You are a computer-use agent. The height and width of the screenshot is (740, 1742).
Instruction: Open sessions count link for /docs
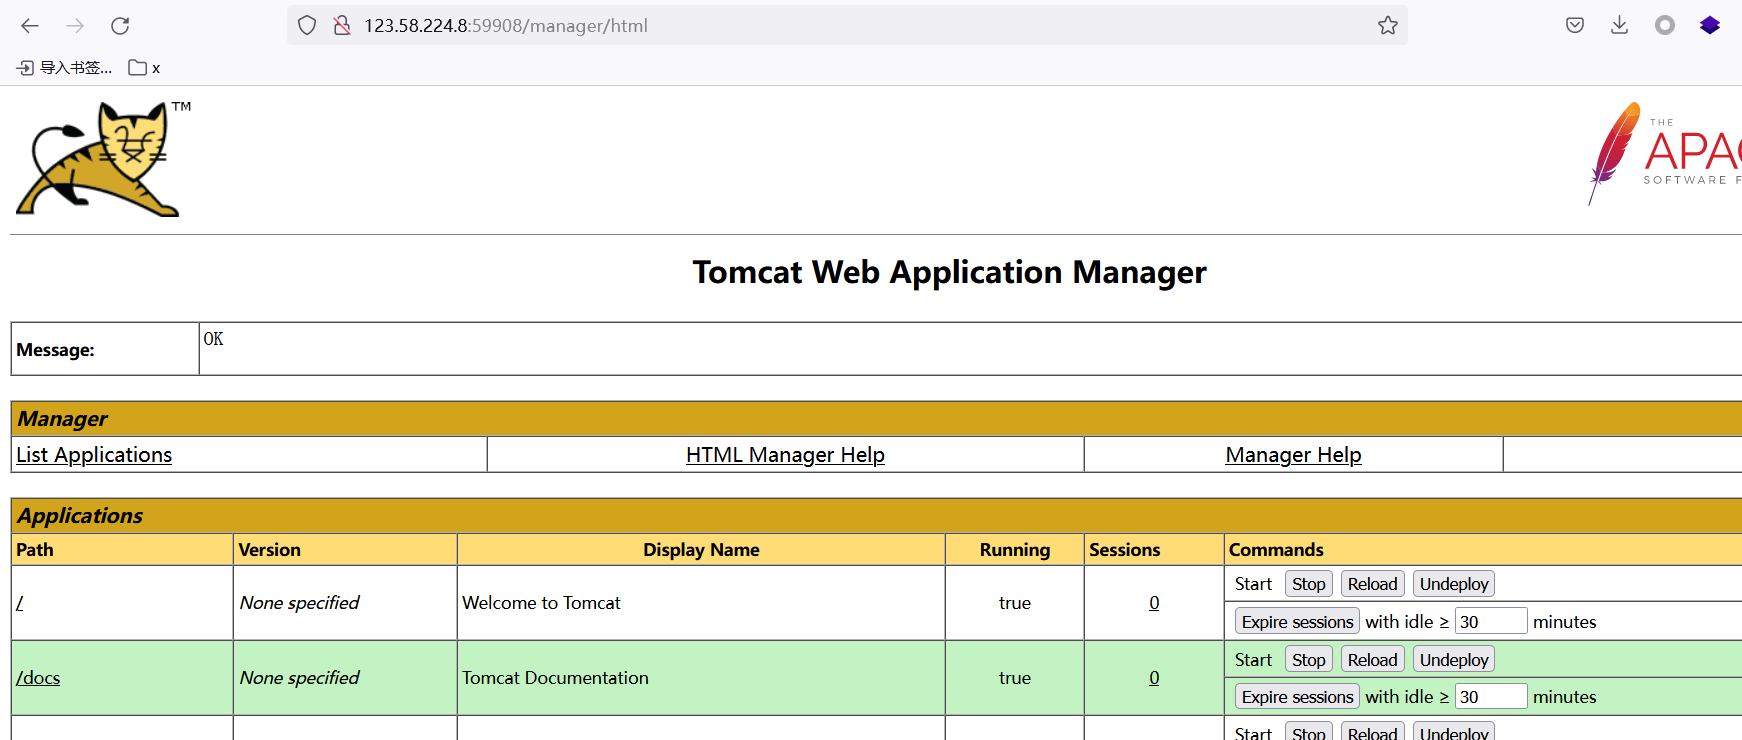tap(1154, 678)
